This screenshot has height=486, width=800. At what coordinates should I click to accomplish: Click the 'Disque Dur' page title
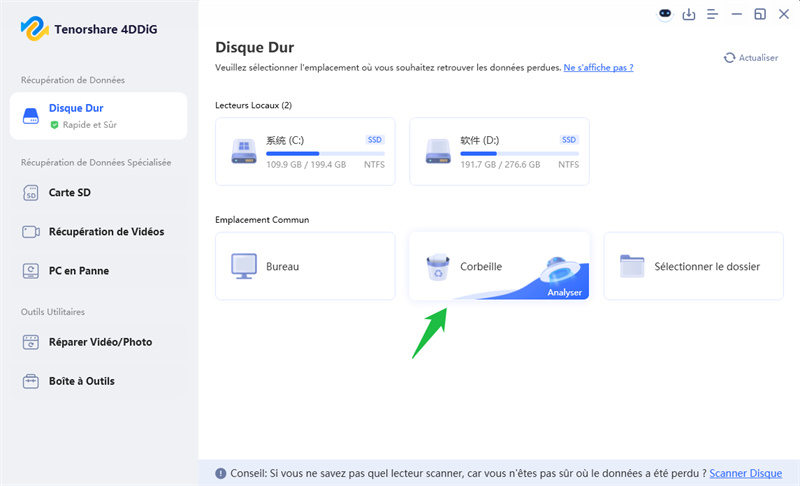pos(255,47)
